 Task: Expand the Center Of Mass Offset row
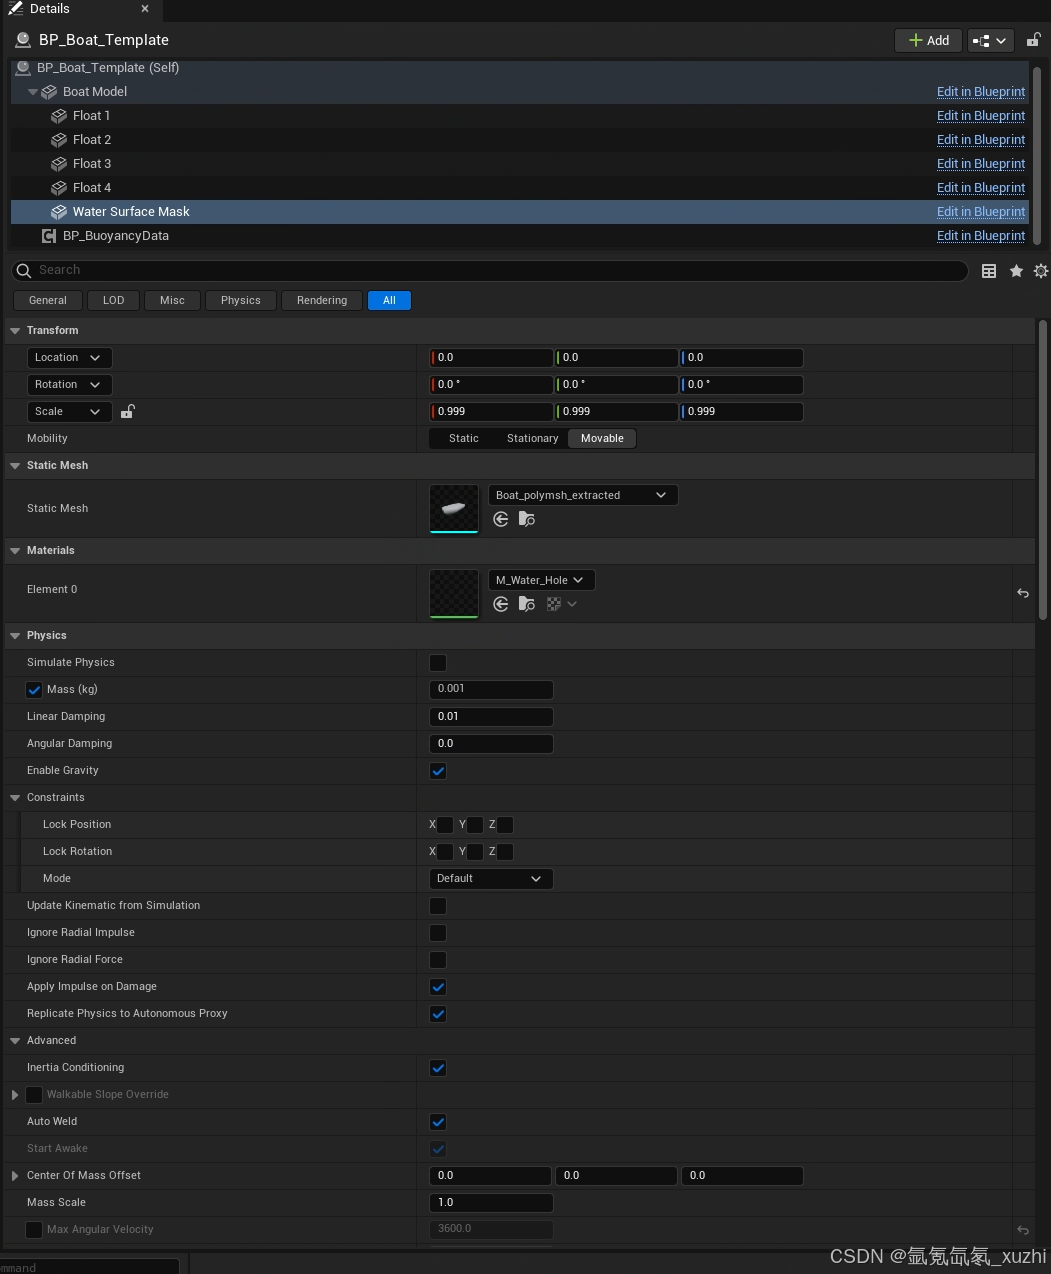tap(15, 1176)
